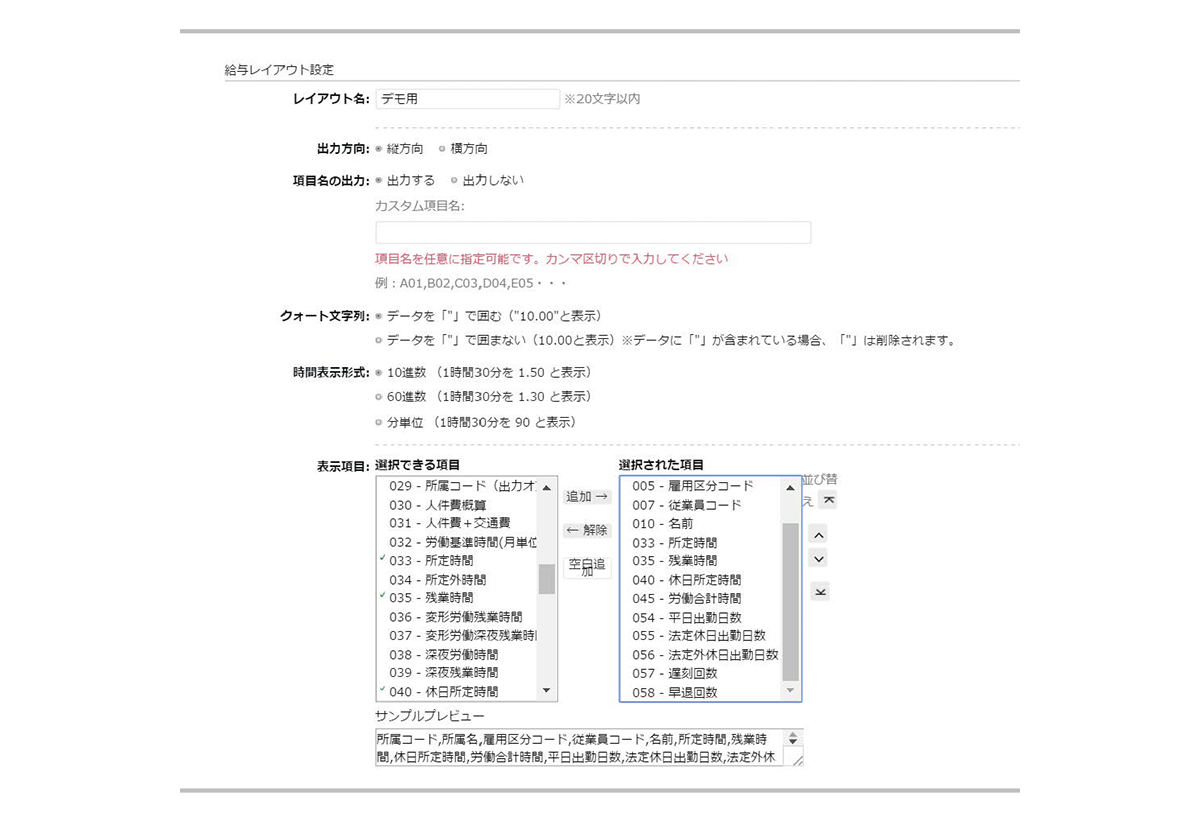Select available item 034 - 所定外時間
The width and height of the screenshot is (1200, 826).
(x=458, y=580)
